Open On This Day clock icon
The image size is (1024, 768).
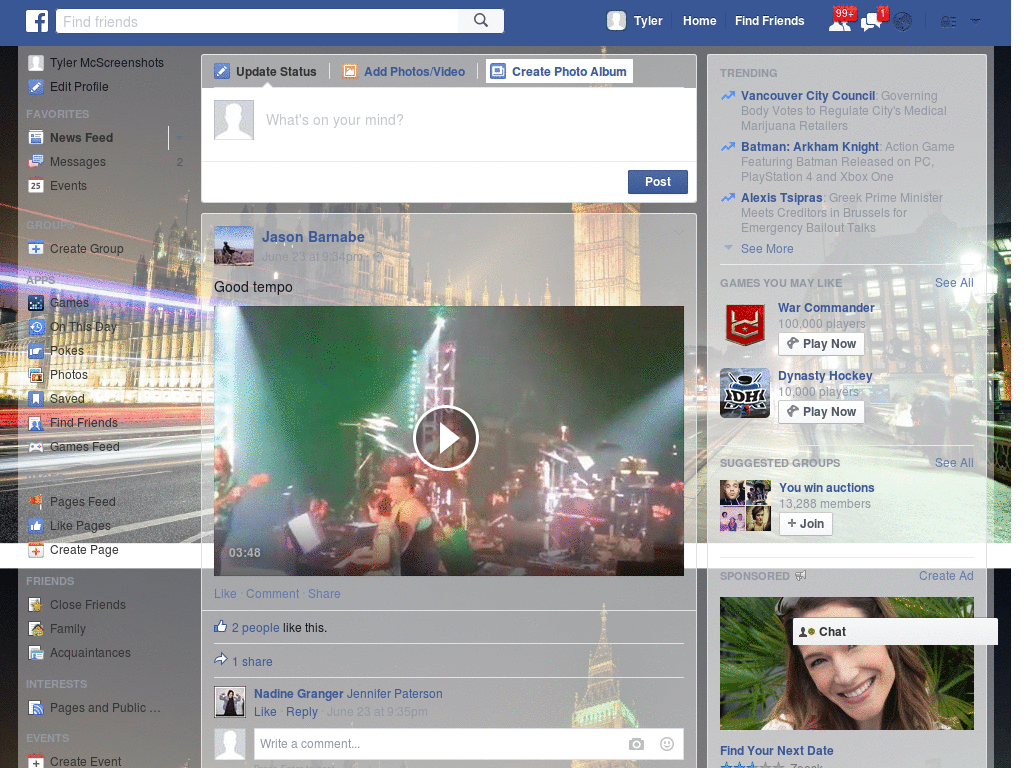click(x=36, y=327)
